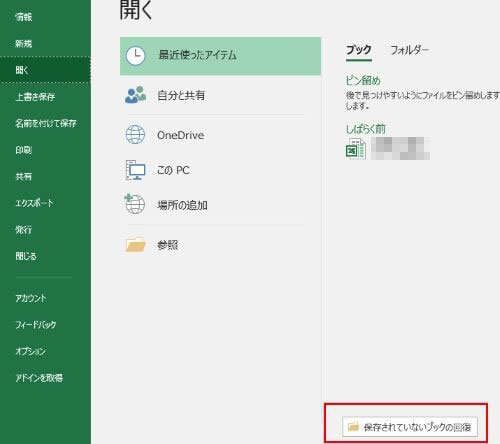The height and width of the screenshot is (444, 500).
Task: Click the folder icon for 参照
Action: coord(135,245)
